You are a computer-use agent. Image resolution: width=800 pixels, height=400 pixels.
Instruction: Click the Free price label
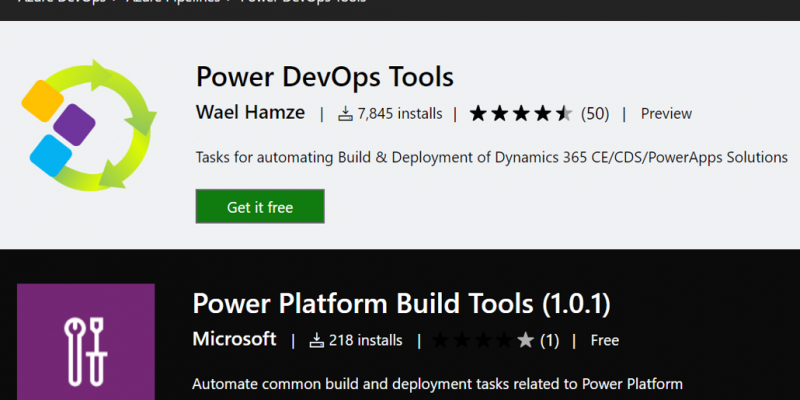tap(605, 340)
